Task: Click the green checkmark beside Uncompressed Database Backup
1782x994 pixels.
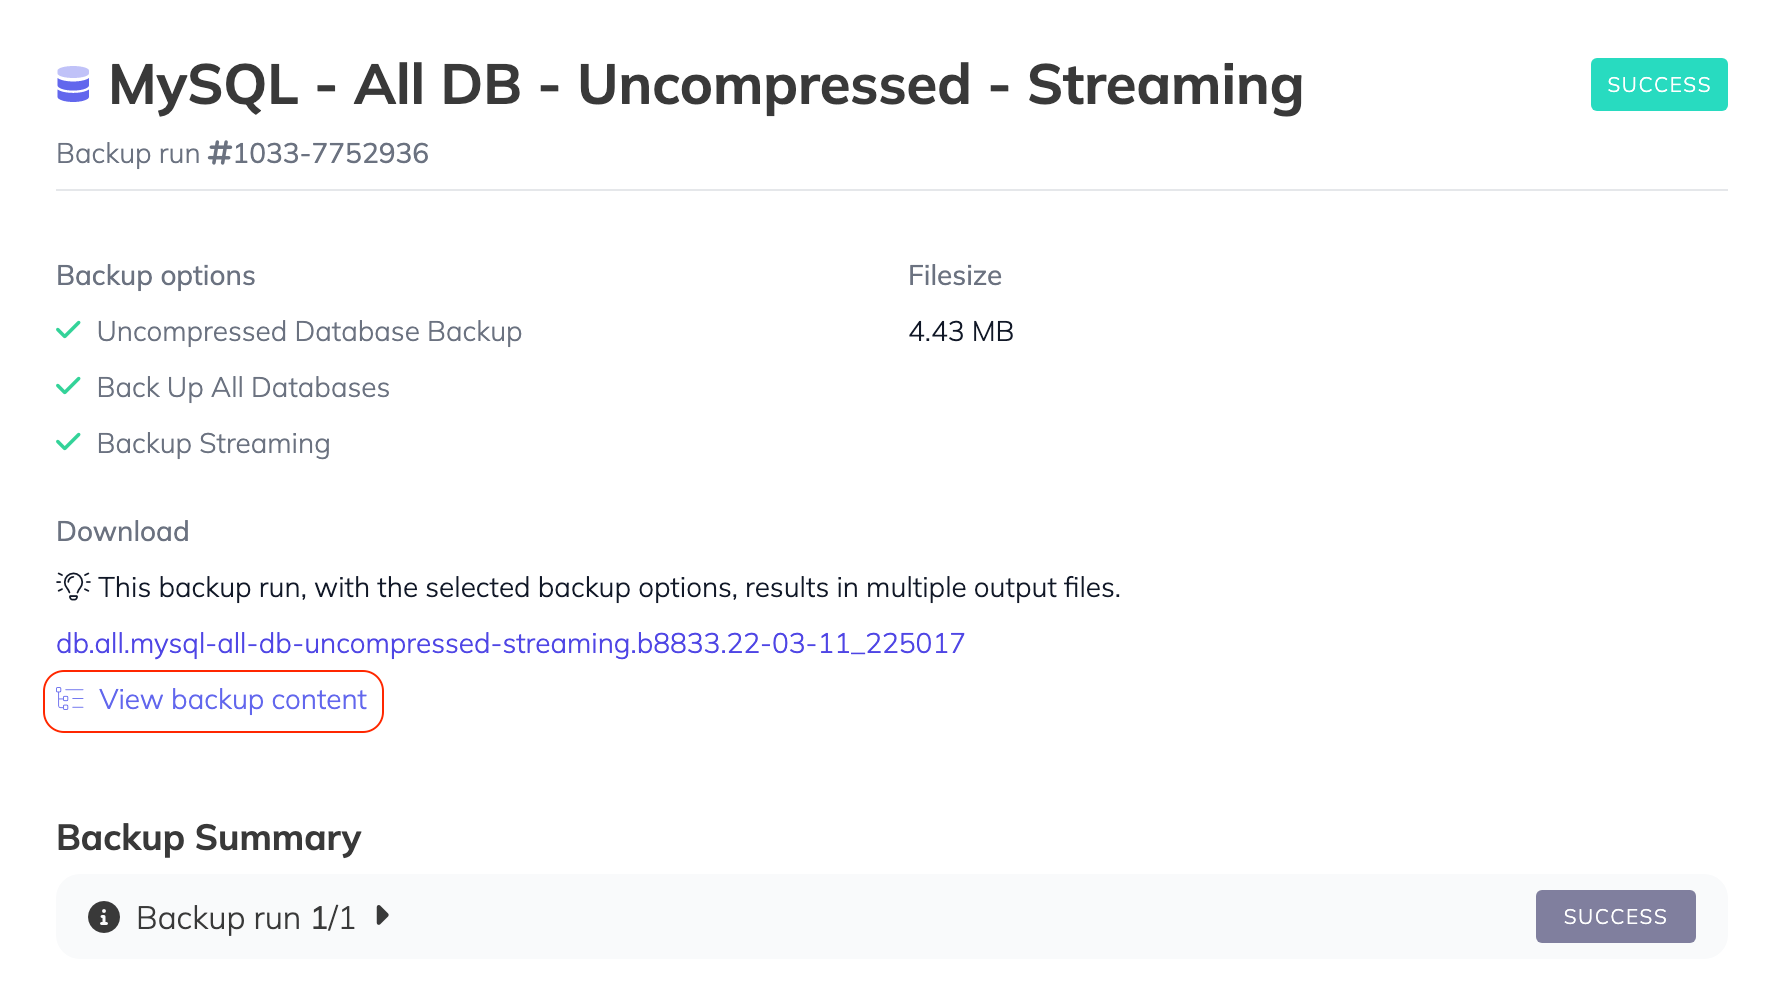Action: [68, 330]
